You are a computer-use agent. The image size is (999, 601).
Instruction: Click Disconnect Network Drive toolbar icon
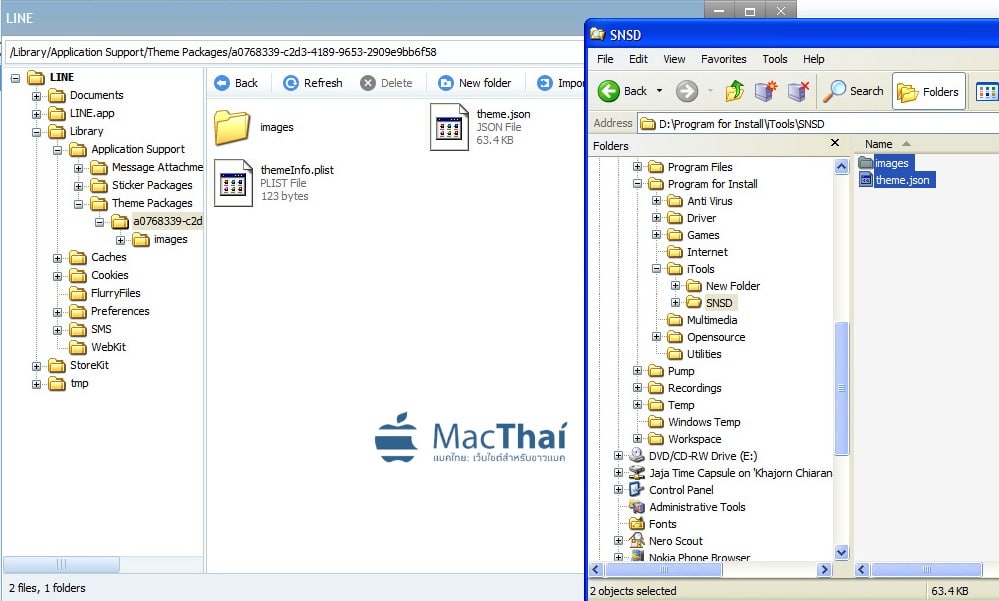click(x=798, y=91)
